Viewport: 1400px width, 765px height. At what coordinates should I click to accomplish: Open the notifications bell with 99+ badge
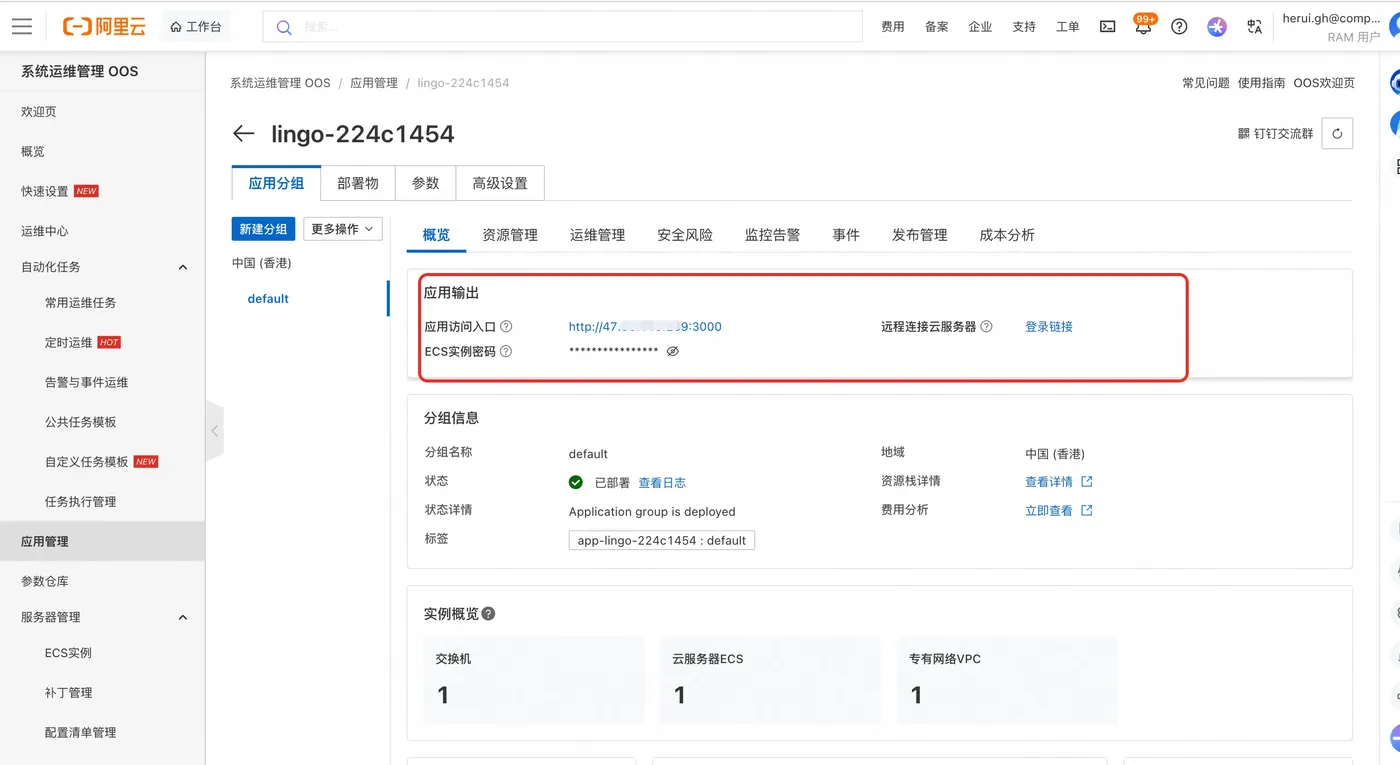1143,26
